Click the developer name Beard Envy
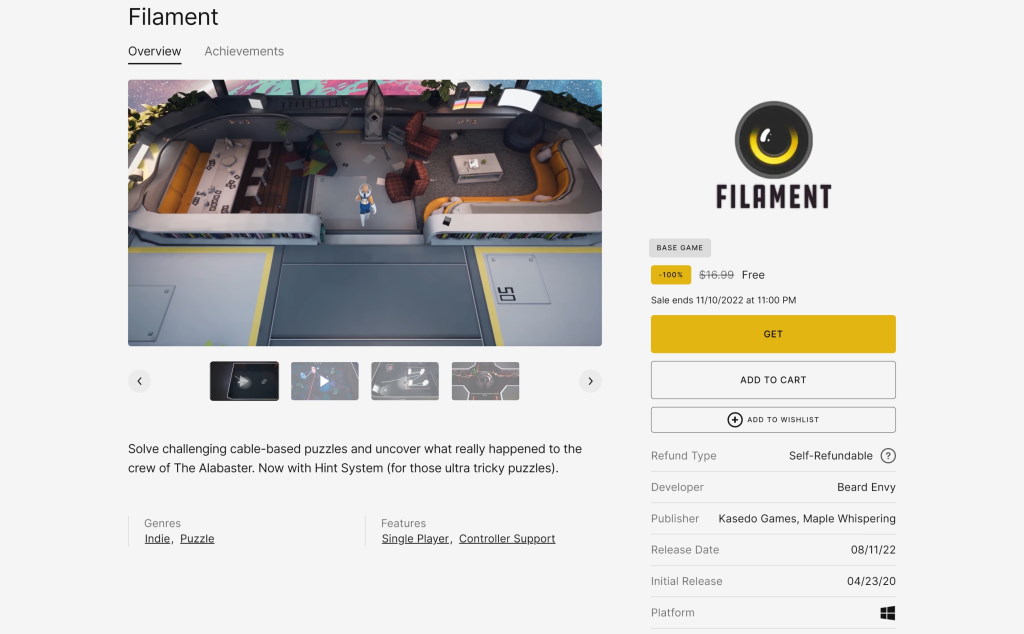The image size is (1024, 634). 866,487
